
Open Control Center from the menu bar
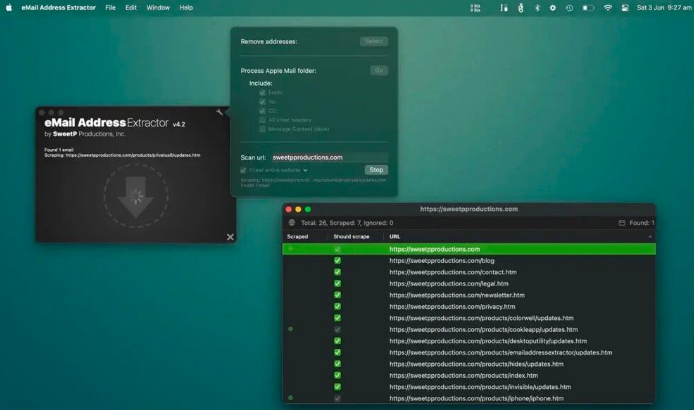(x=625, y=8)
